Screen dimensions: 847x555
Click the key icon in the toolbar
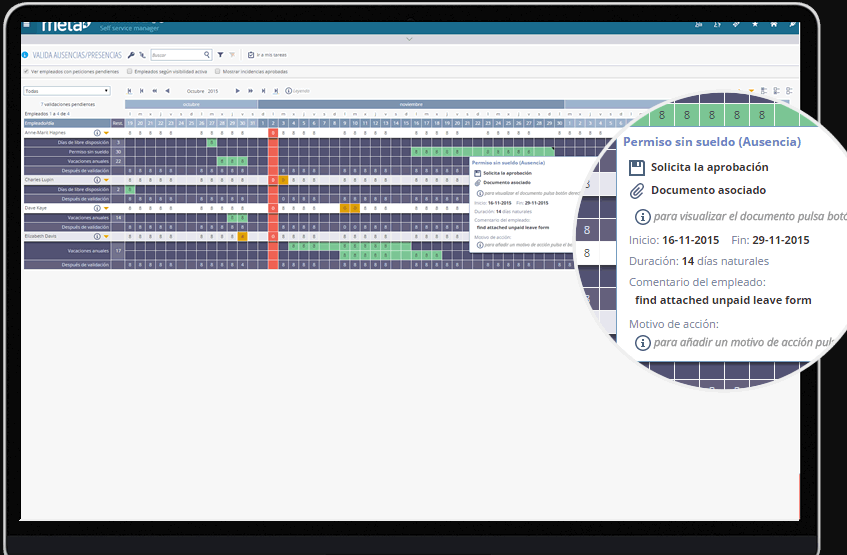131,55
